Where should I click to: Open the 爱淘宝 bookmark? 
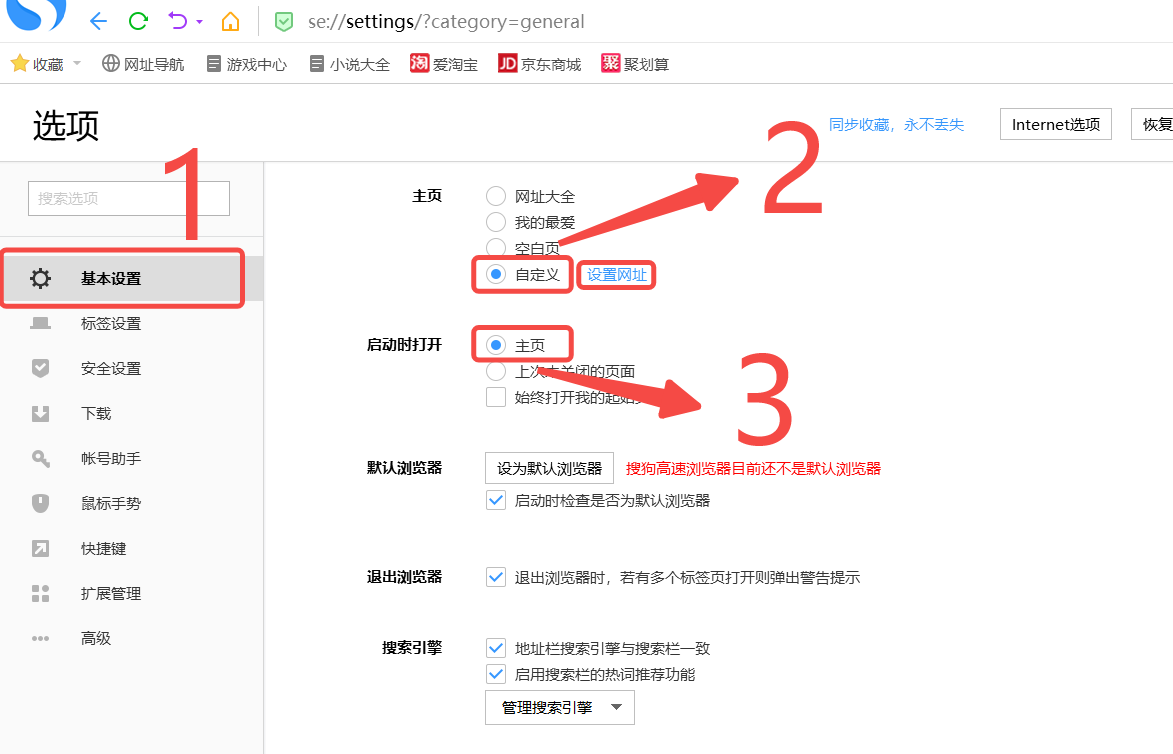[443, 64]
